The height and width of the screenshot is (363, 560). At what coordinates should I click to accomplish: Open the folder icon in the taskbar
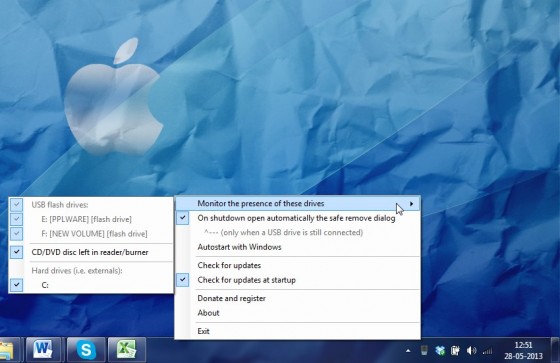click(x=7, y=350)
